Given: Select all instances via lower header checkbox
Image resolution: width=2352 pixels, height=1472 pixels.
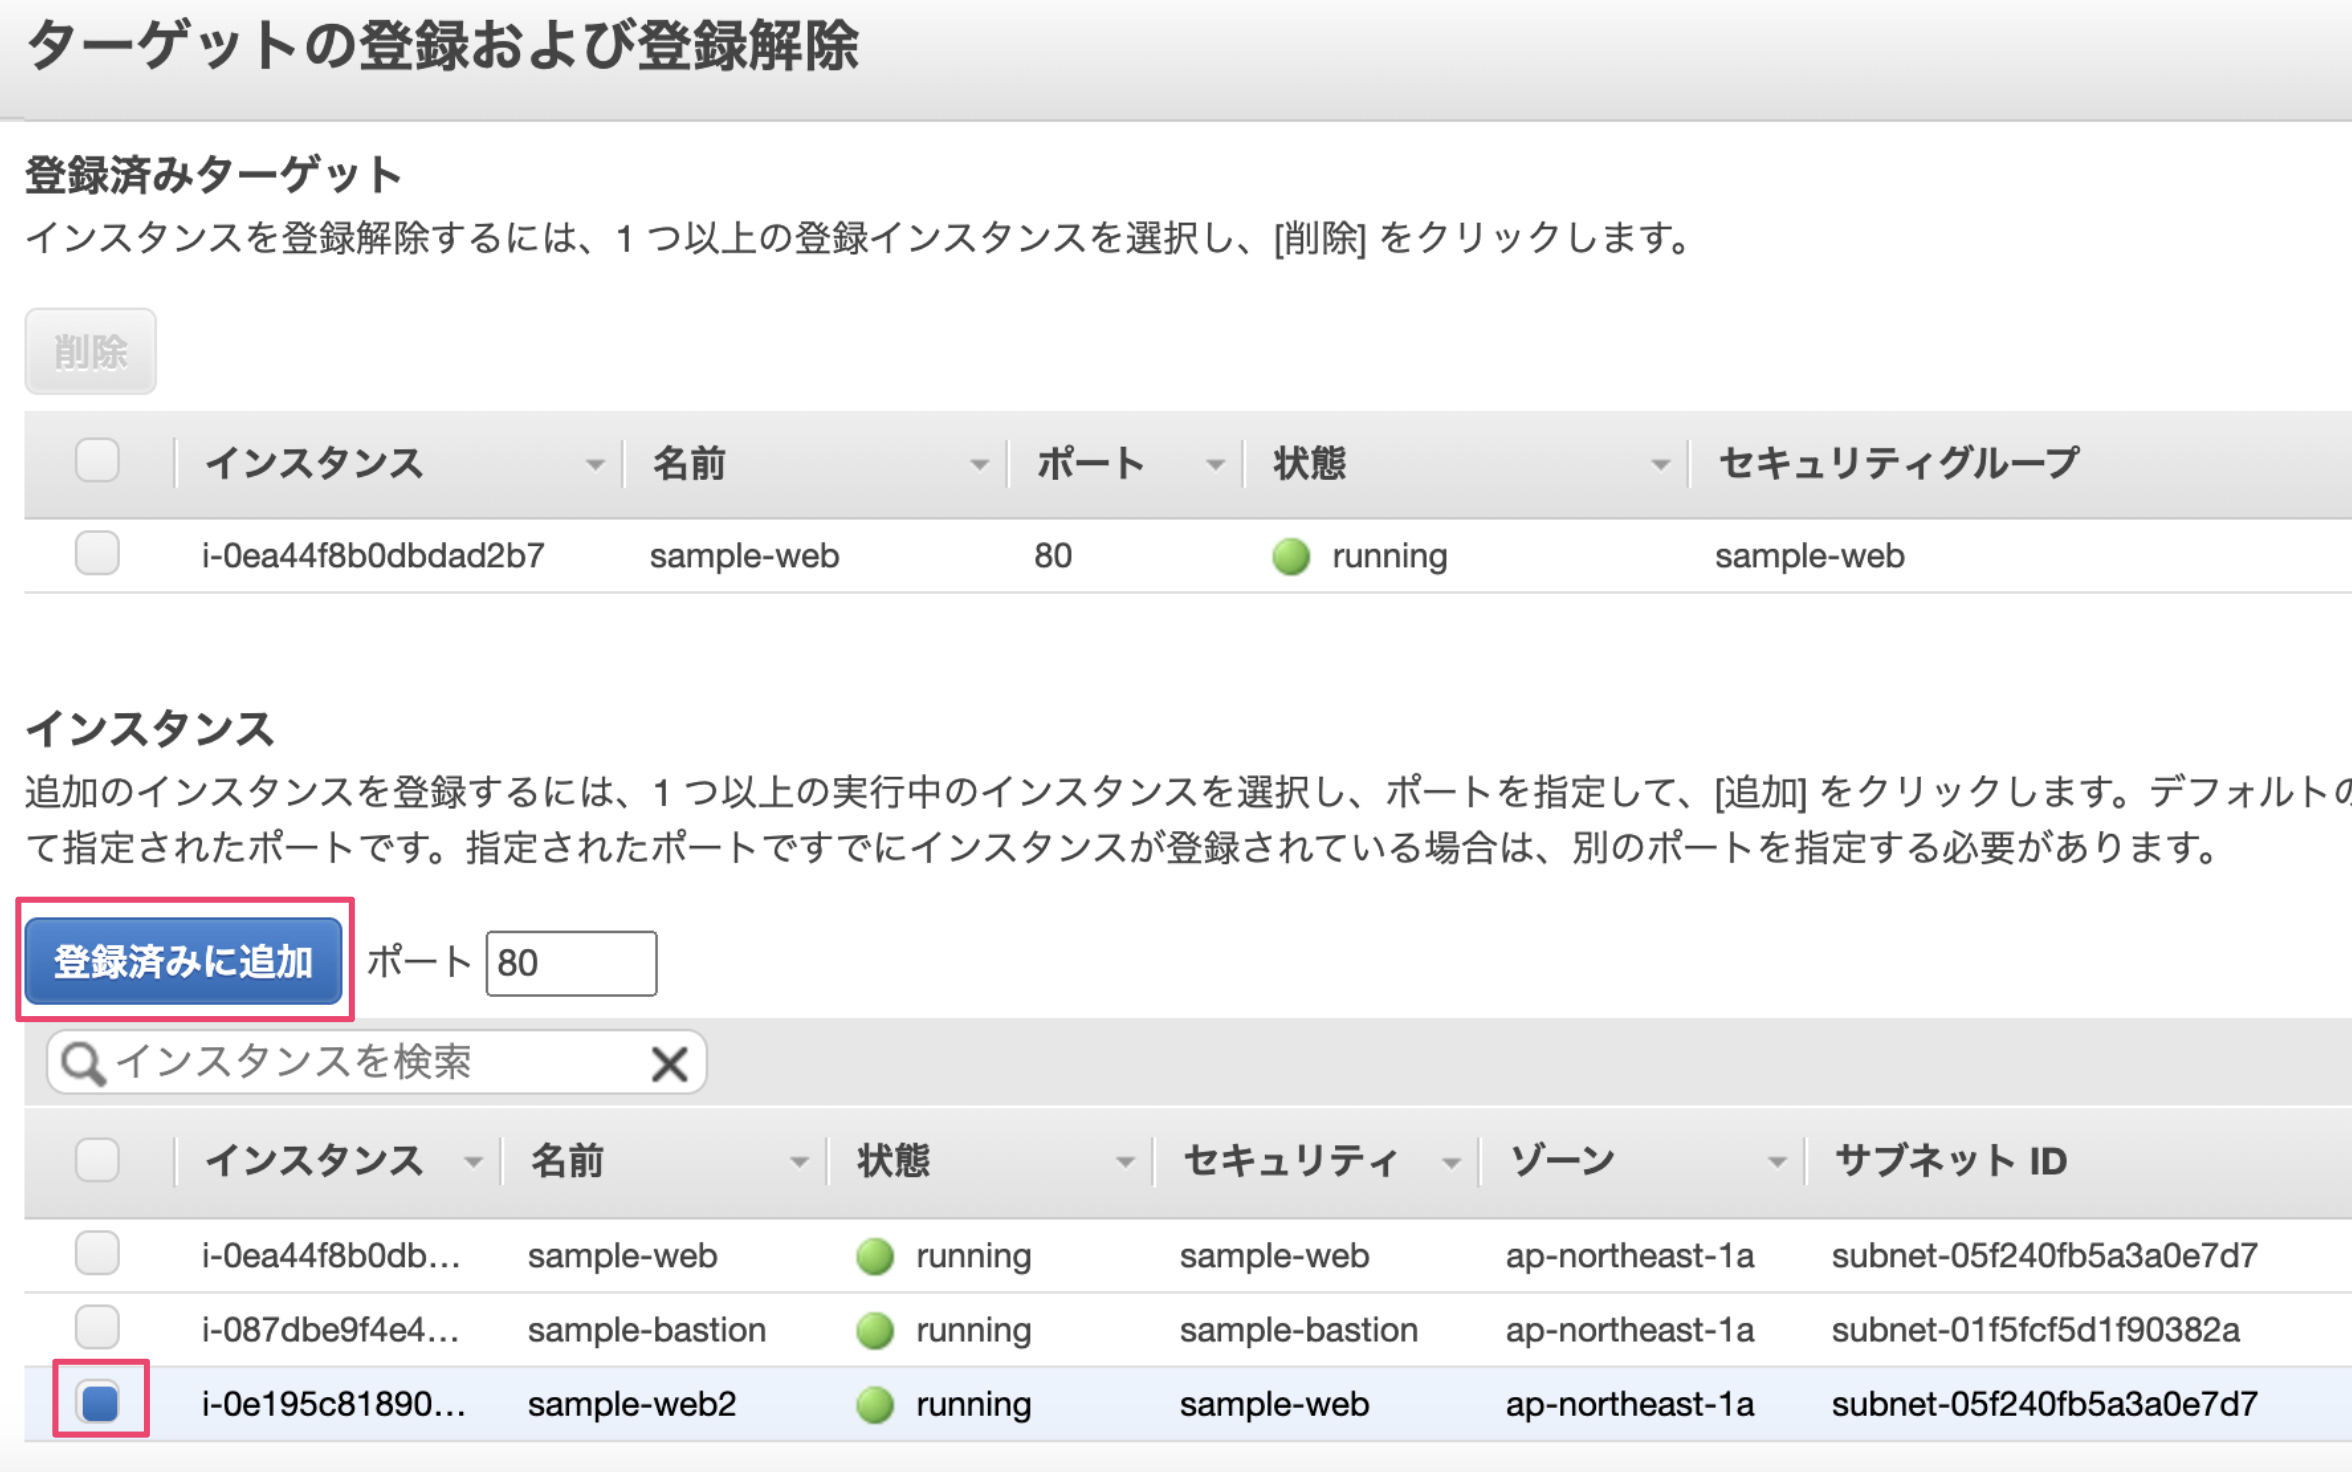Looking at the screenshot, I should pos(97,1160).
